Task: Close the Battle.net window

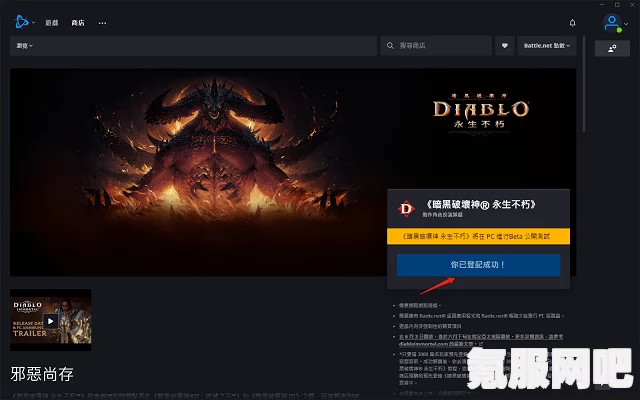Action: coord(632,4)
